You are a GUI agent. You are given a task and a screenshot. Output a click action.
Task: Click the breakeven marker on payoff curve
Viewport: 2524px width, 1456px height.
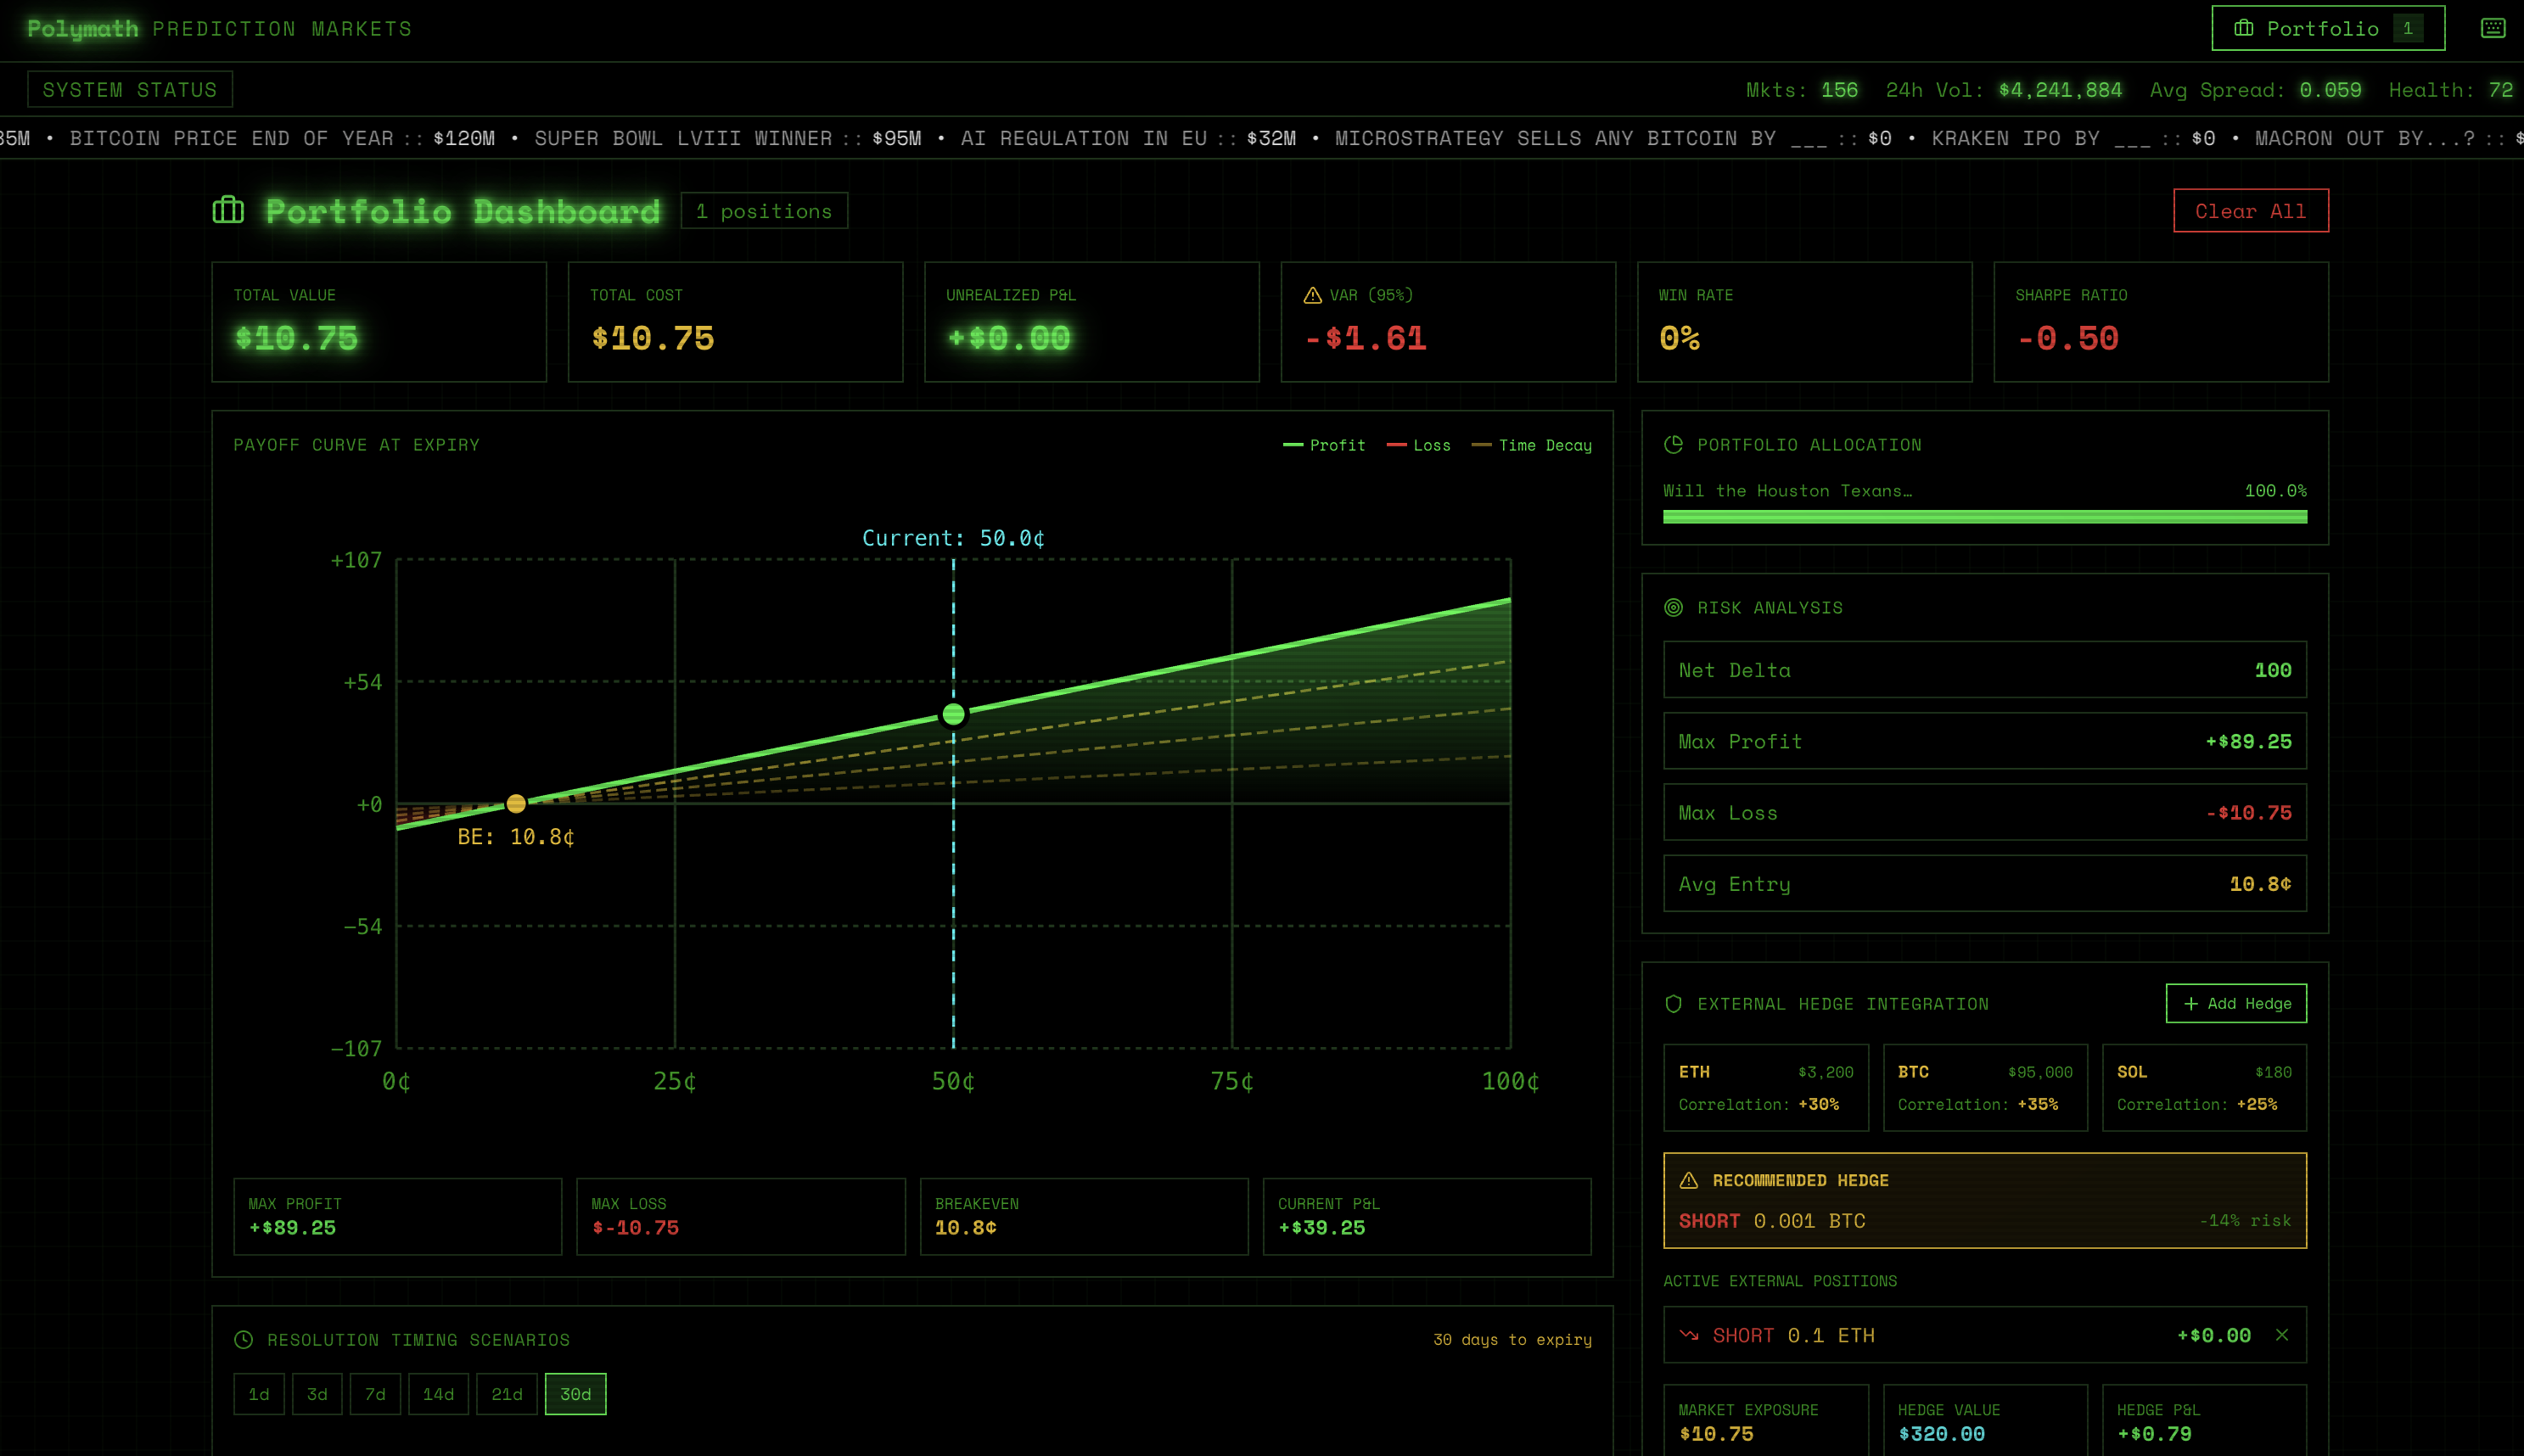point(516,803)
